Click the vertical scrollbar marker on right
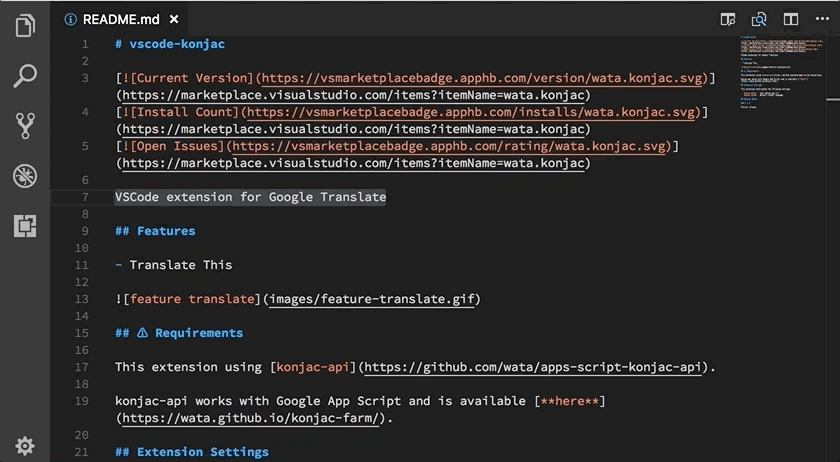This screenshot has width=840, height=462. (833, 99)
